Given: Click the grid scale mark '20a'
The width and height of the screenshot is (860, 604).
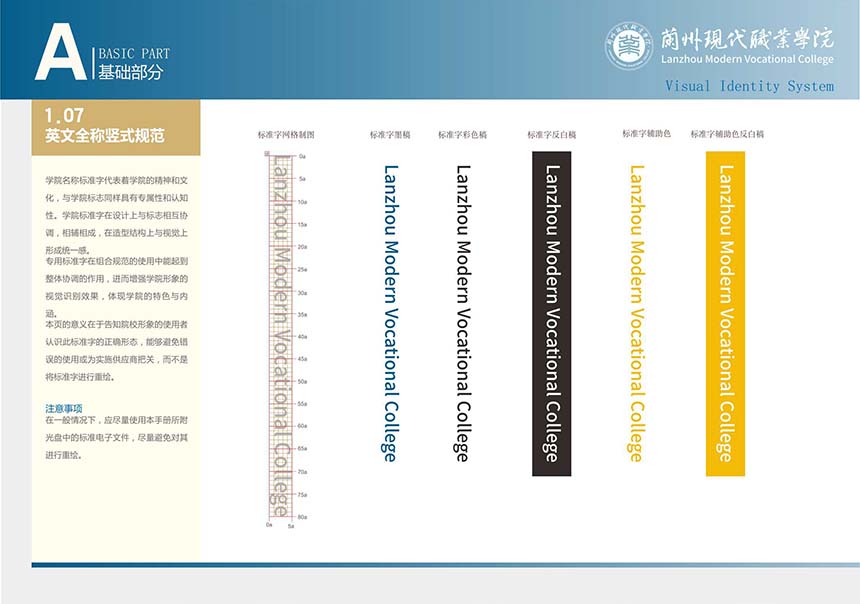Looking at the screenshot, I should tap(303, 247).
